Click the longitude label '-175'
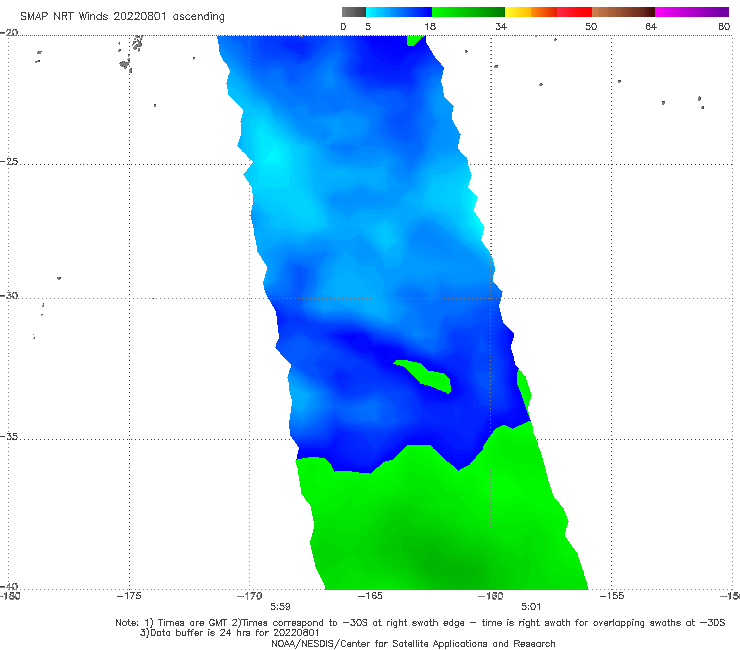The width and height of the screenshot is (740, 650). point(129,596)
